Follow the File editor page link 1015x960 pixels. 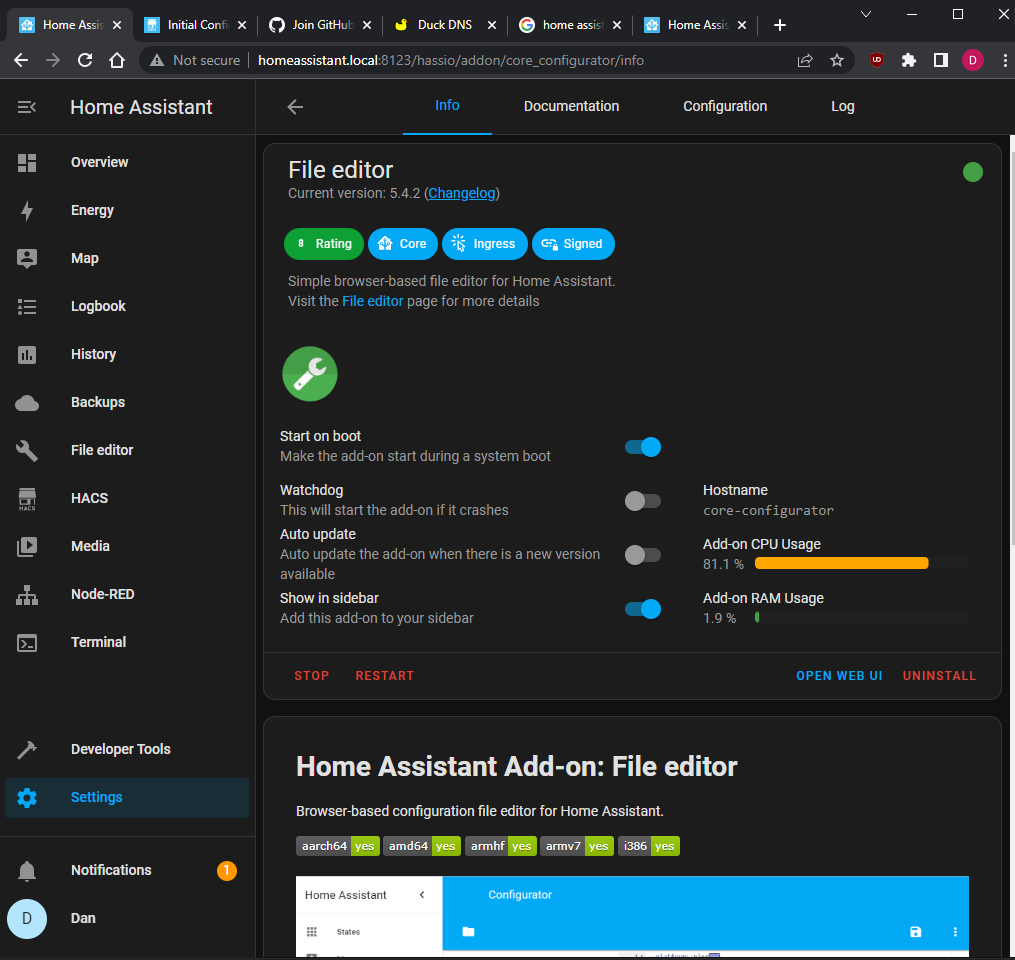click(x=372, y=301)
